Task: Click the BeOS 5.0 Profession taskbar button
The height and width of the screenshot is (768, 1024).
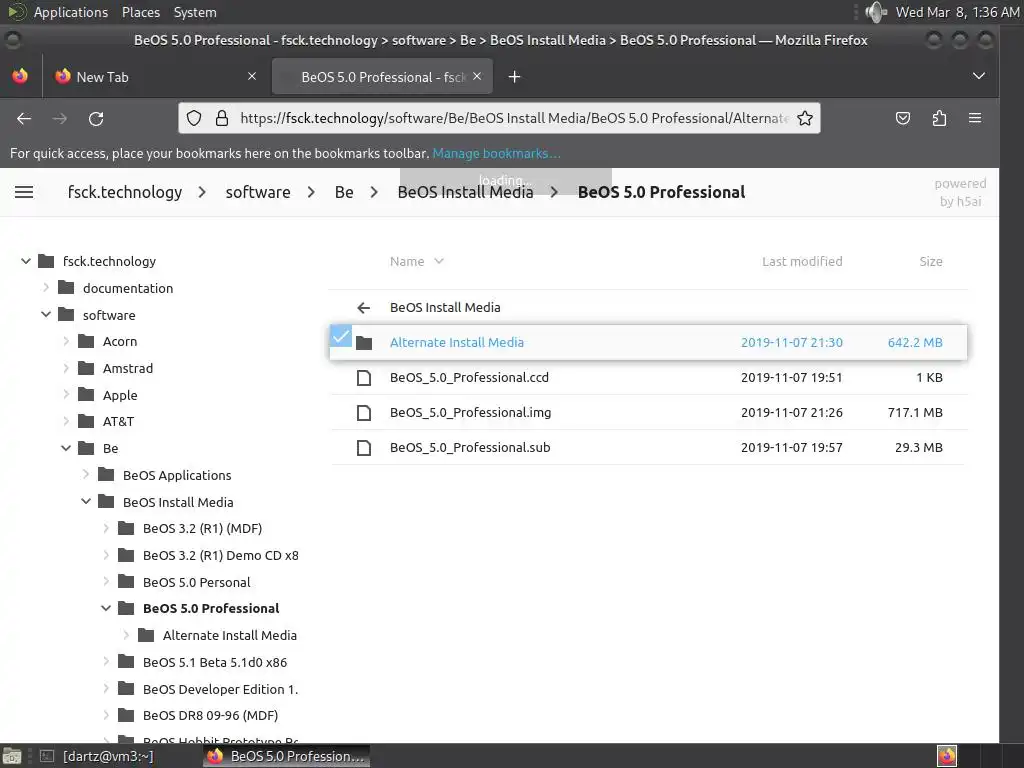Action: [286, 756]
